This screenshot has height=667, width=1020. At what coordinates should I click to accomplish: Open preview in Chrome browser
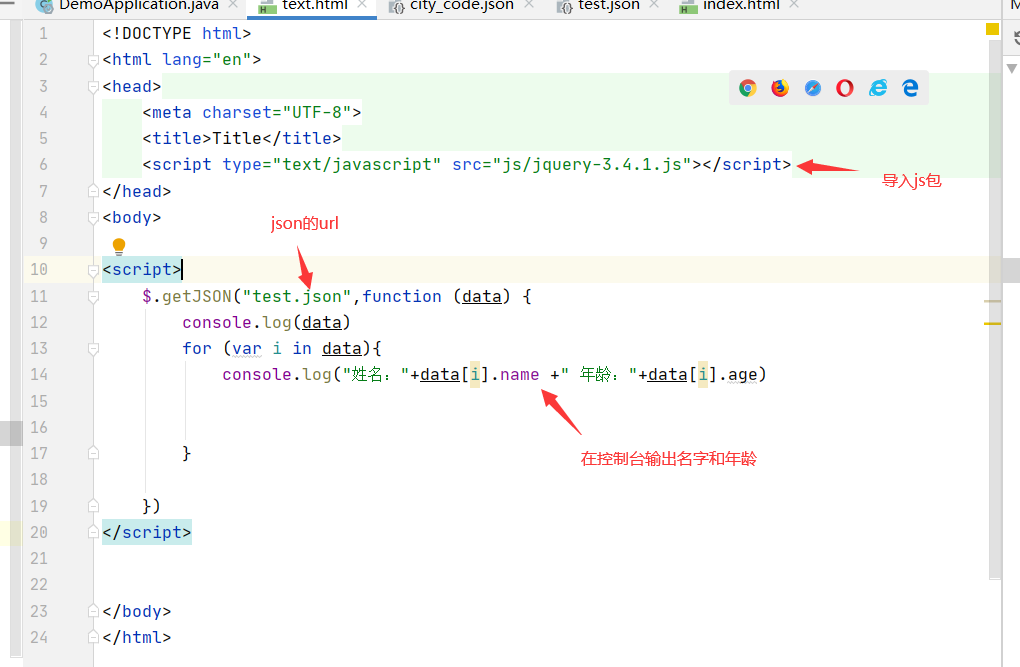(x=747, y=88)
